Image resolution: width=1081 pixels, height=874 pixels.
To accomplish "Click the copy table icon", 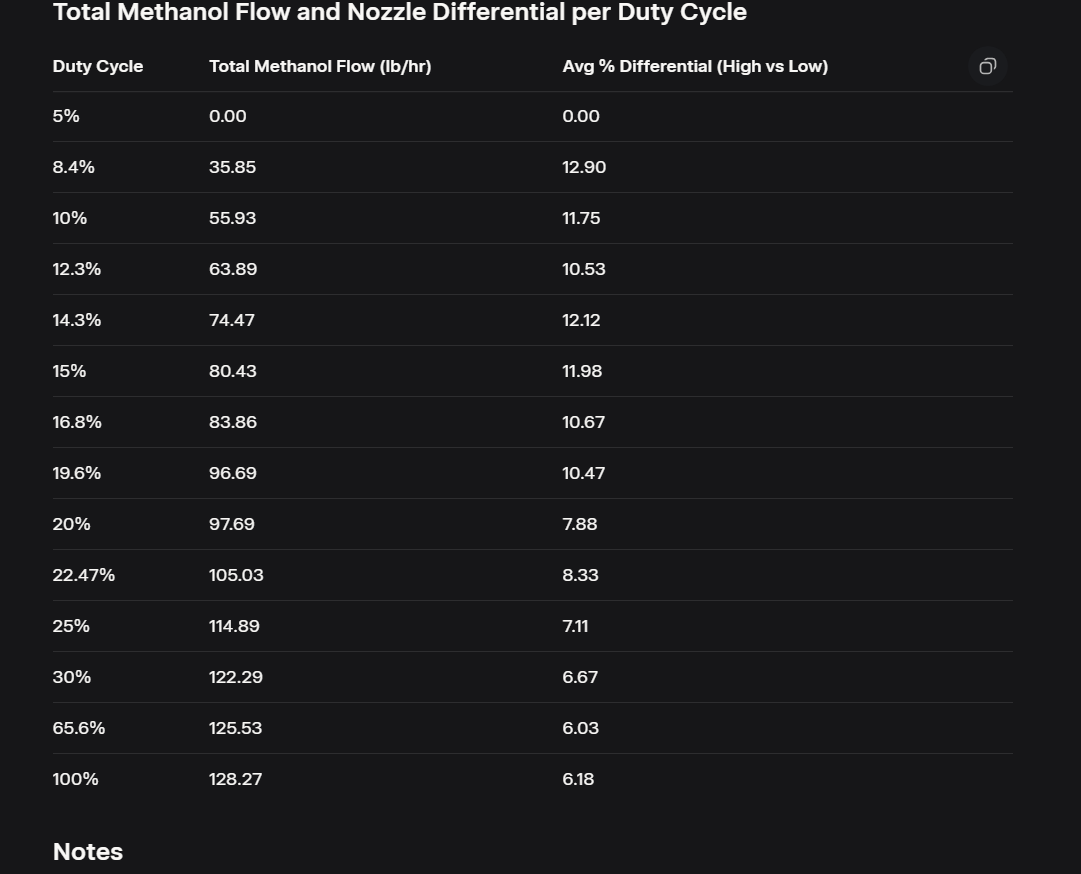I will pyautogui.click(x=987, y=66).
